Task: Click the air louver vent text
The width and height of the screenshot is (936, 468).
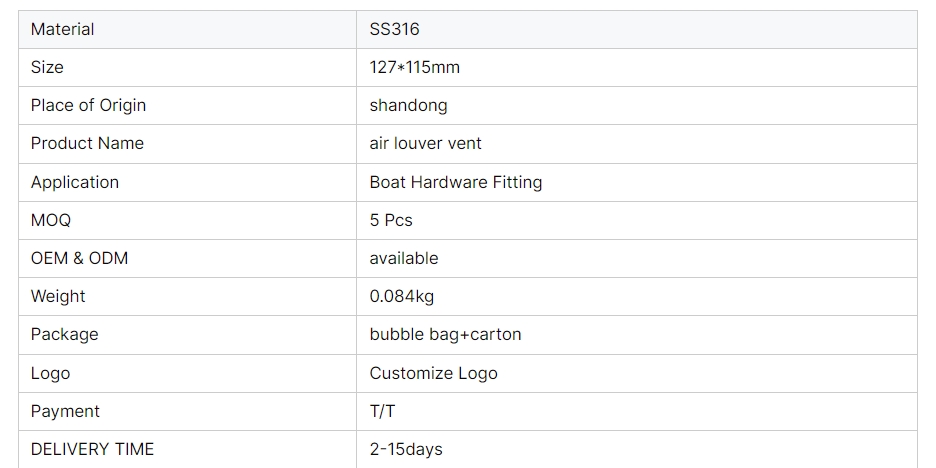Action: 425,143
